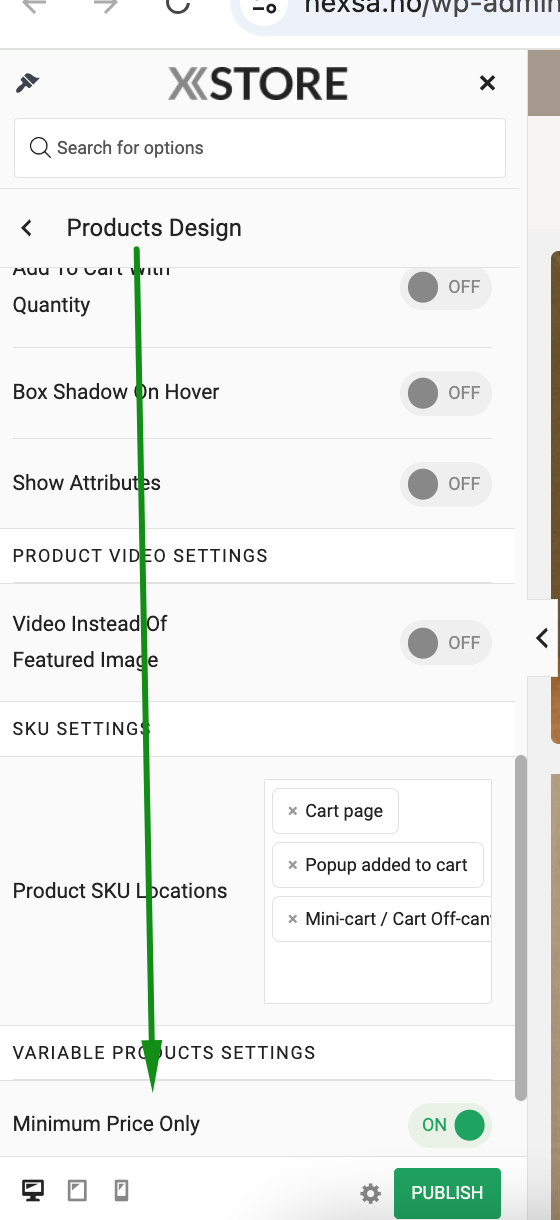
Task: Switch to mobile preview icon
Action: pyautogui.click(x=121, y=1190)
